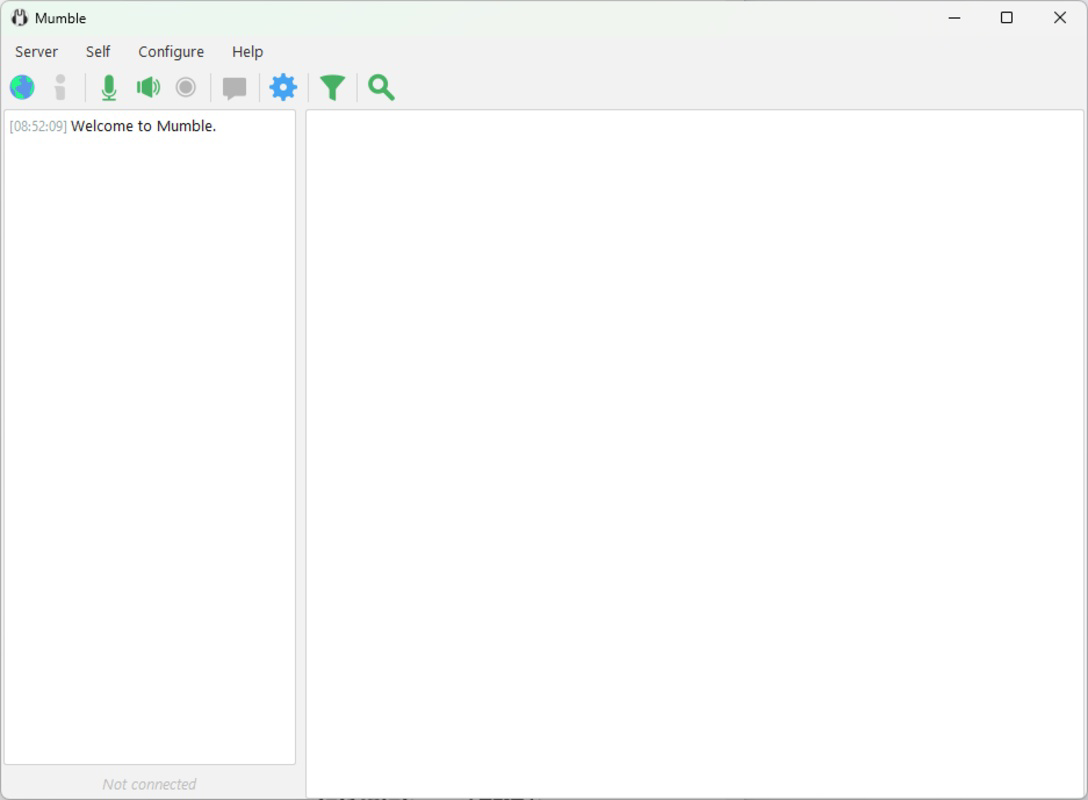Open the Help menu
1088x800 pixels.
[x=247, y=51]
